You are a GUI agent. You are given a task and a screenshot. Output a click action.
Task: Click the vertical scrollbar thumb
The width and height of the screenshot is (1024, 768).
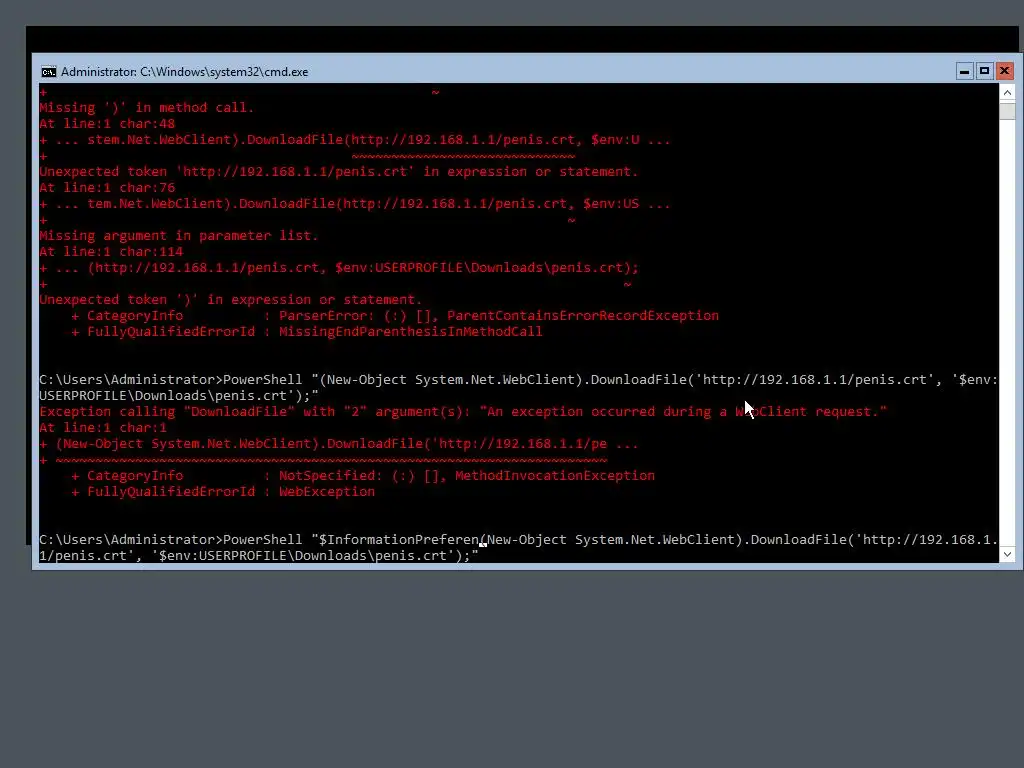click(1007, 111)
